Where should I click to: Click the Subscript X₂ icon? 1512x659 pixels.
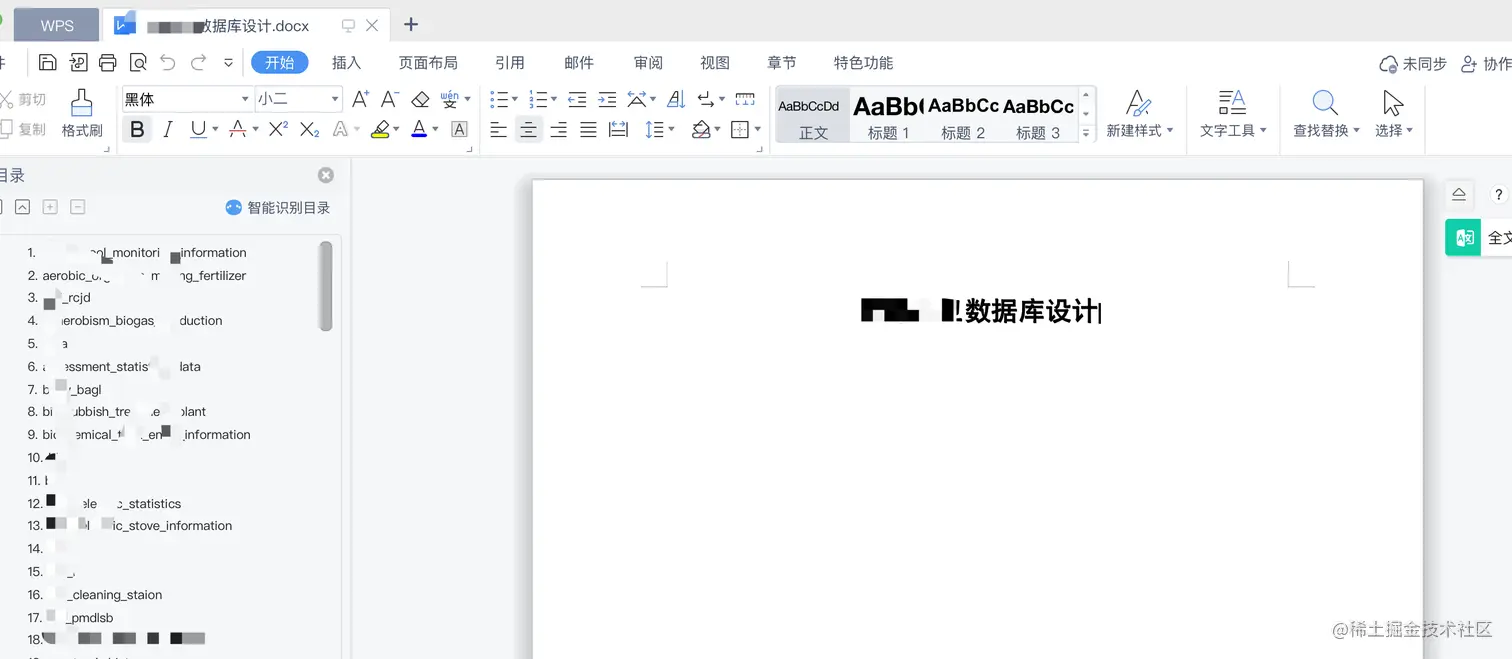point(309,129)
